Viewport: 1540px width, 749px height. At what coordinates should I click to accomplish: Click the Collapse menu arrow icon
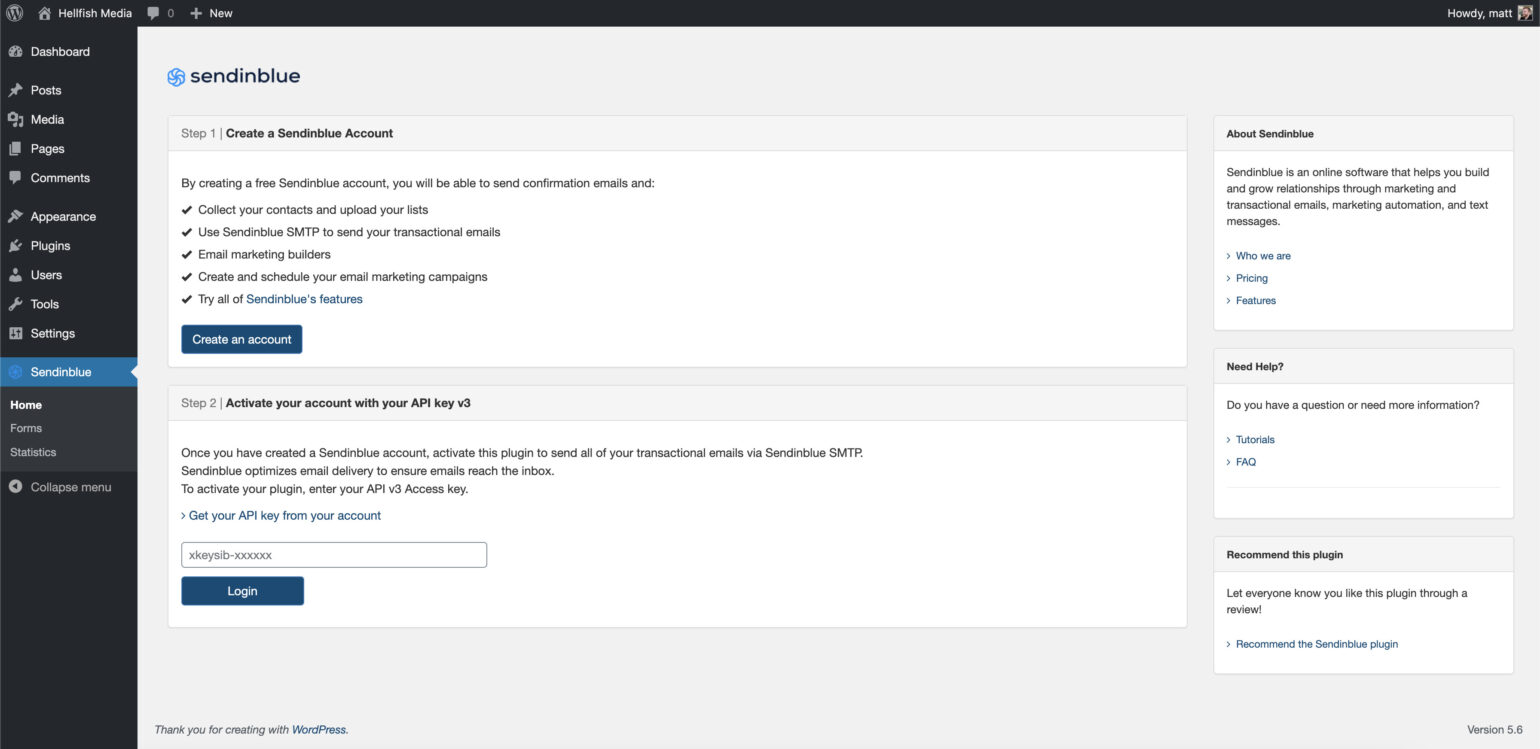pyautogui.click(x=15, y=487)
